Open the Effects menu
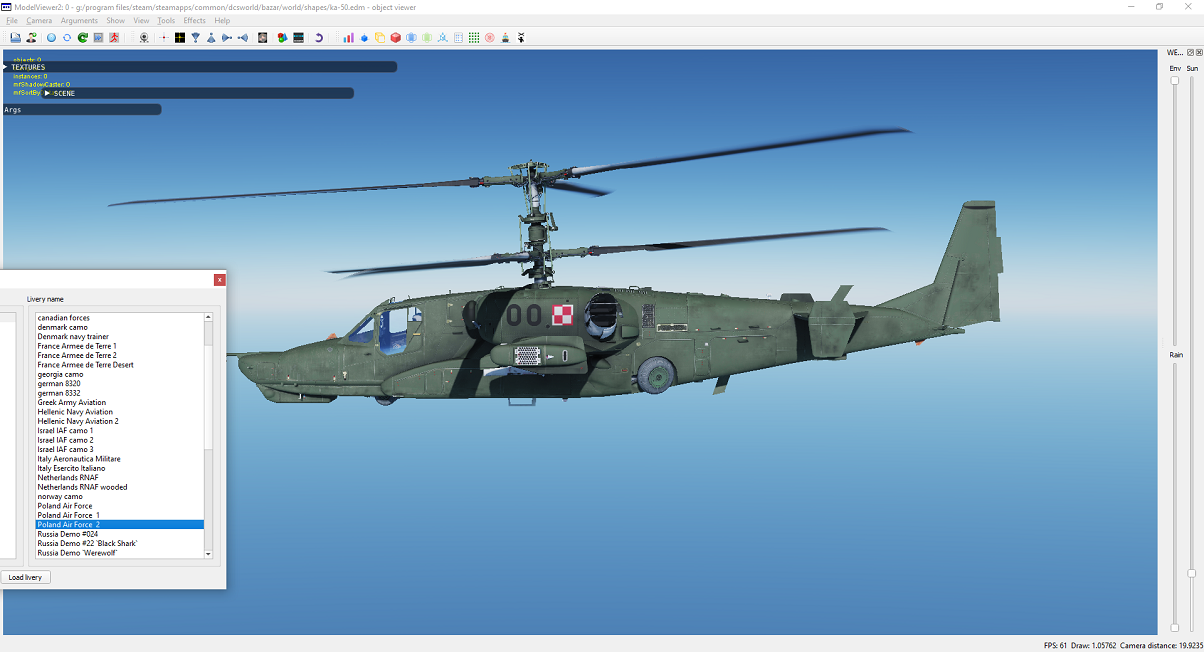 pos(194,20)
